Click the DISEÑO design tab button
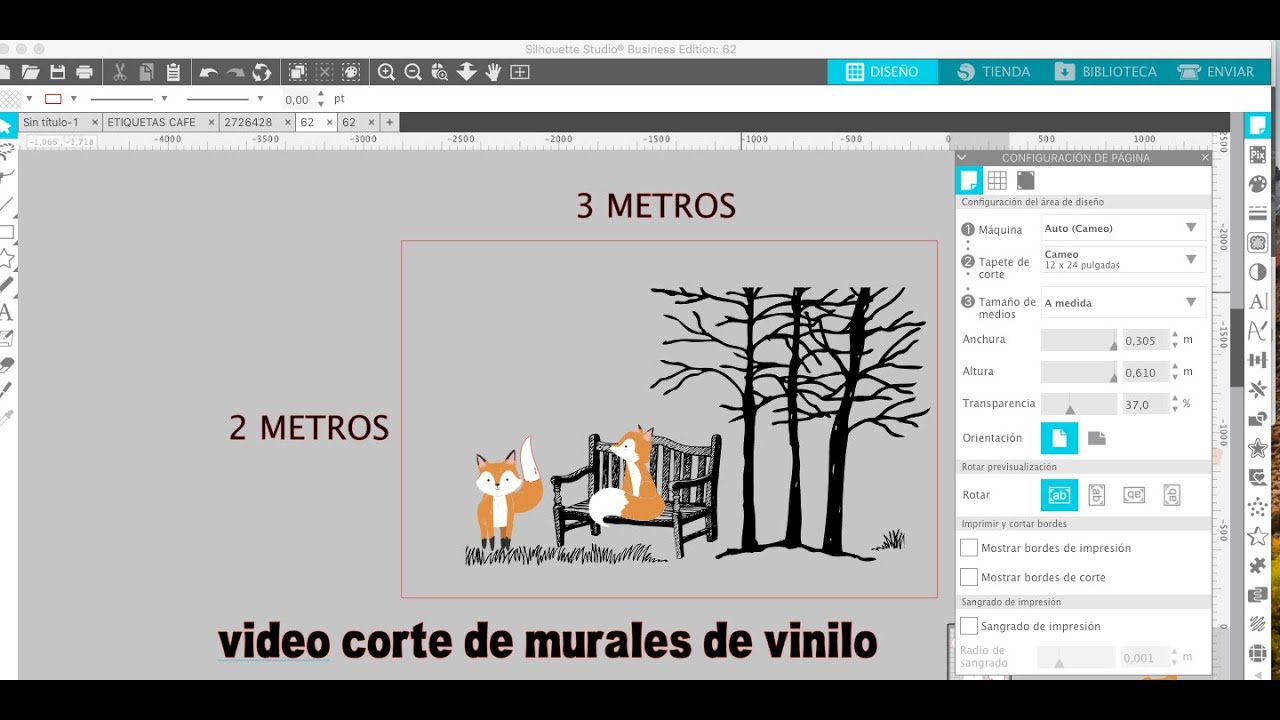Image resolution: width=1280 pixels, height=720 pixels. (x=882, y=72)
